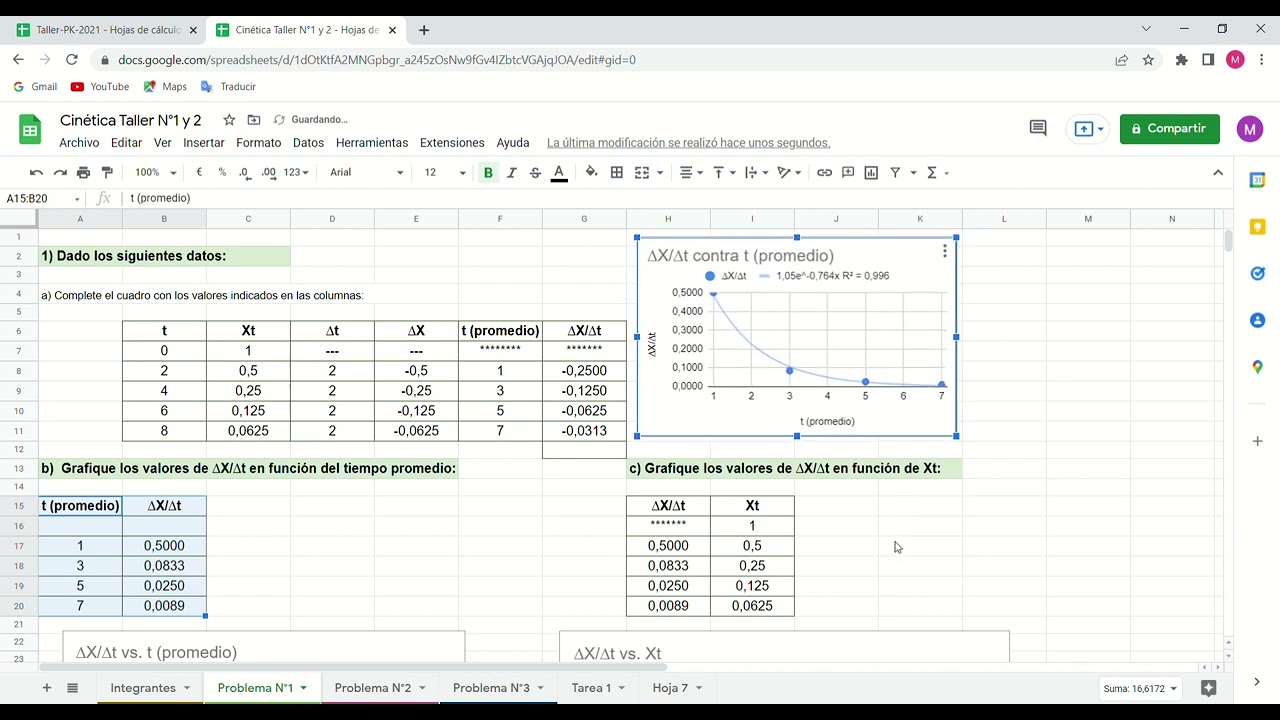
Task: Click the print icon in toolbar
Action: click(83, 173)
